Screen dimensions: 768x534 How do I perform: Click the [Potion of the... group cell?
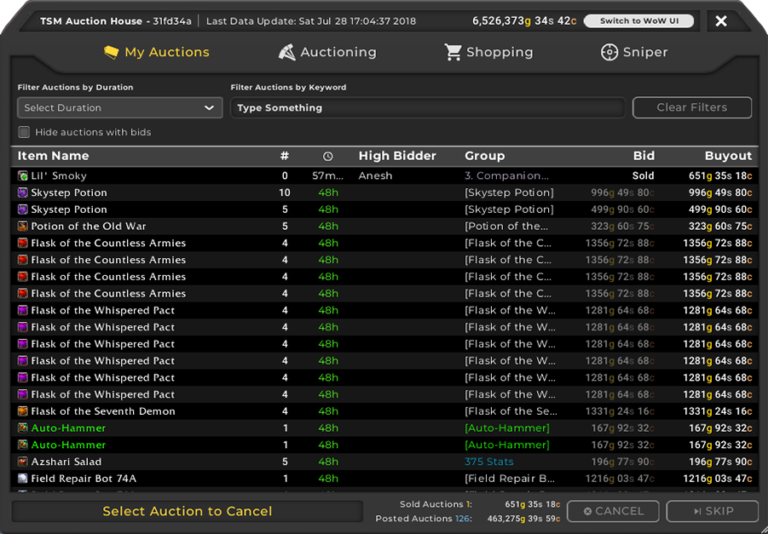tap(506, 226)
